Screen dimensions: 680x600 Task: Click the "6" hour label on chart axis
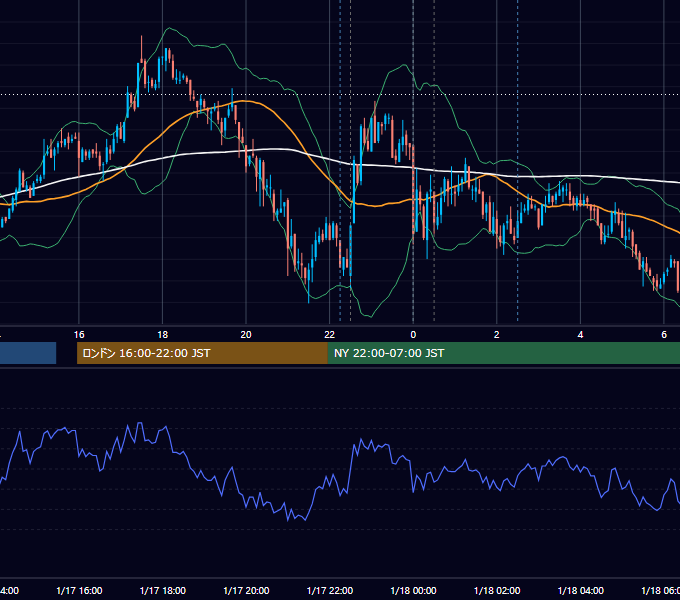point(664,335)
